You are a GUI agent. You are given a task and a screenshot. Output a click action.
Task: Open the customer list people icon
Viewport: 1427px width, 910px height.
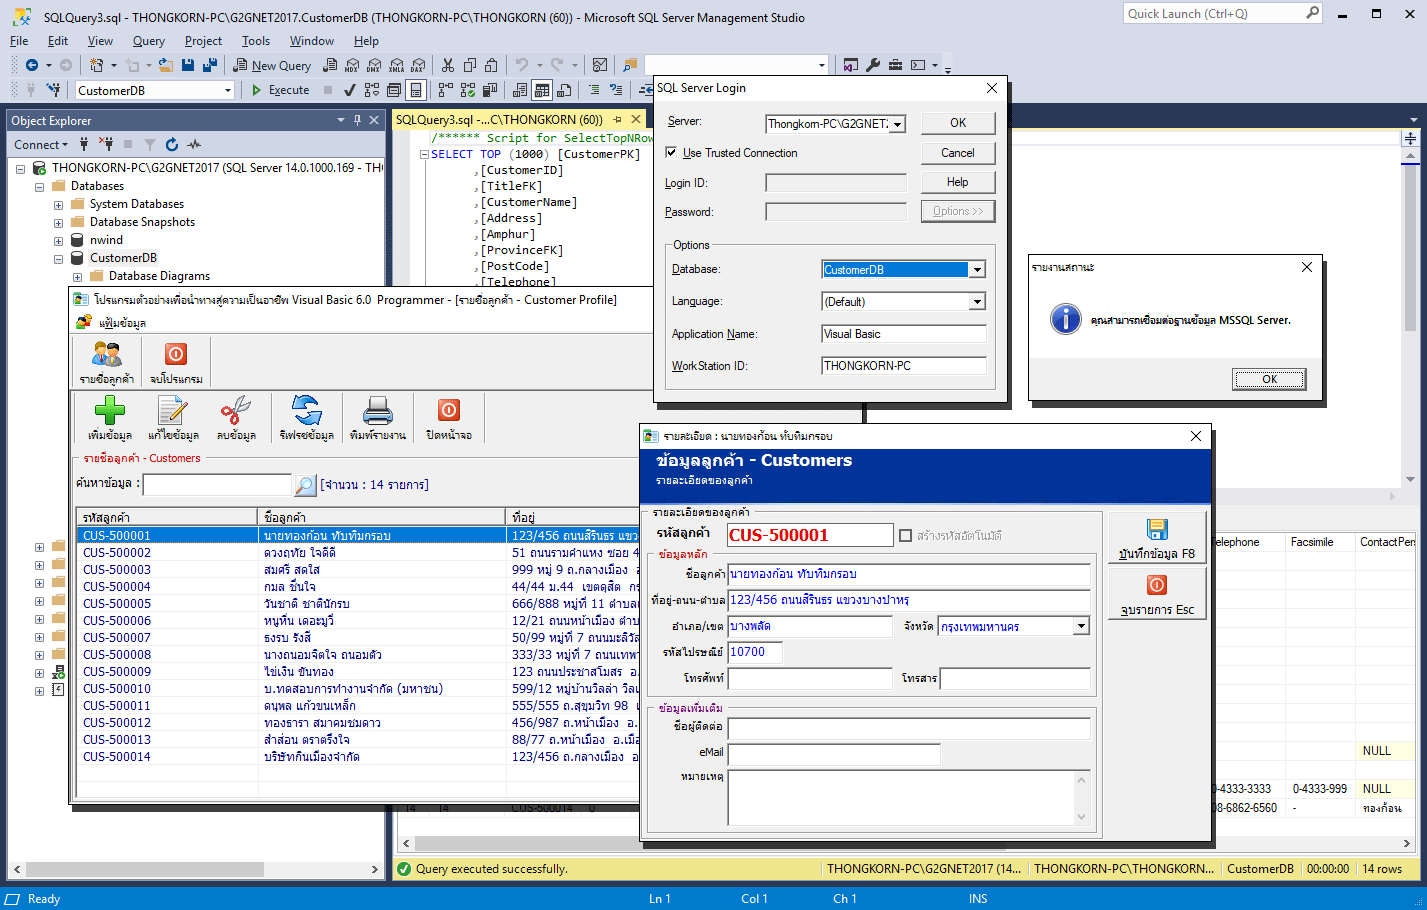click(107, 354)
